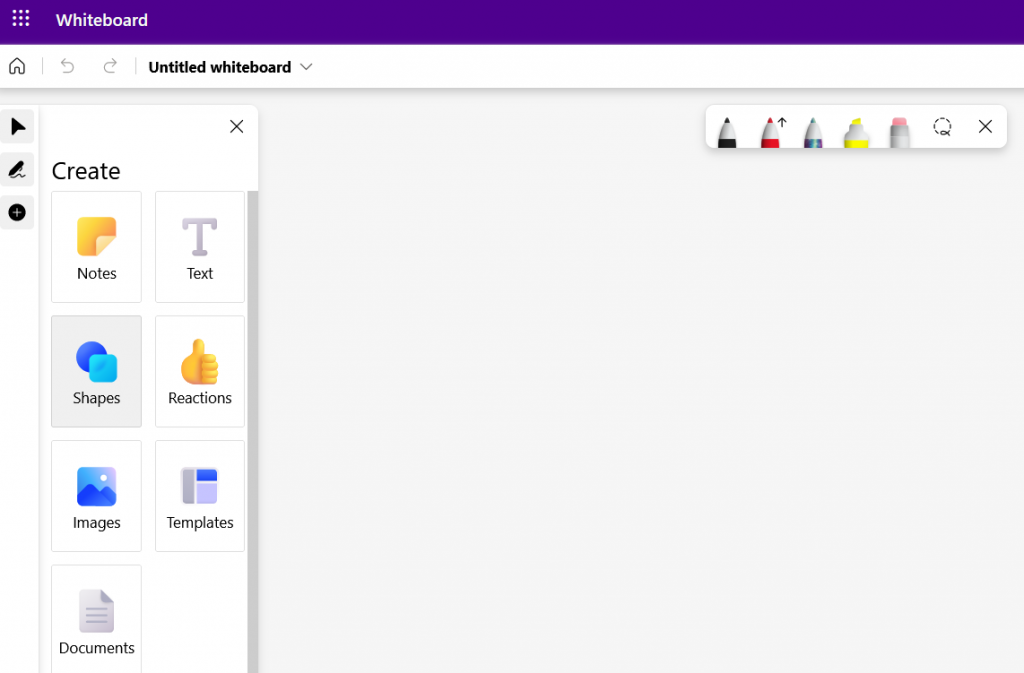
Task: Activate the Select pointer tool
Action: pyautogui.click(x=17, y=127)
